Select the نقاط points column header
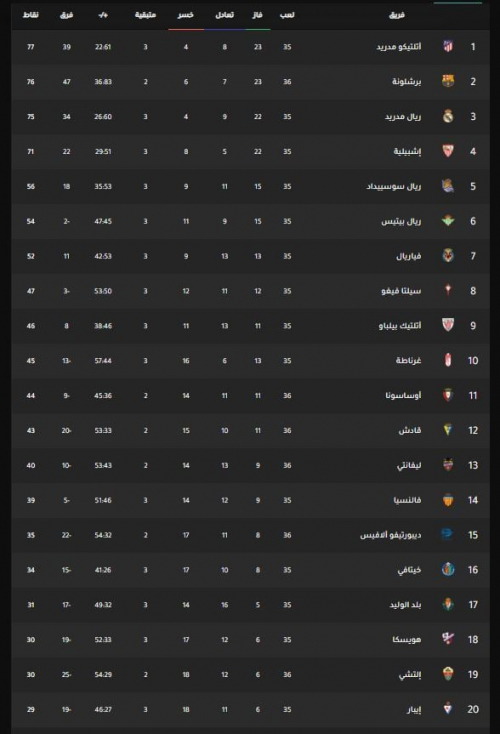The width and height of the screenshot is (500, 734). coord(31,15)
